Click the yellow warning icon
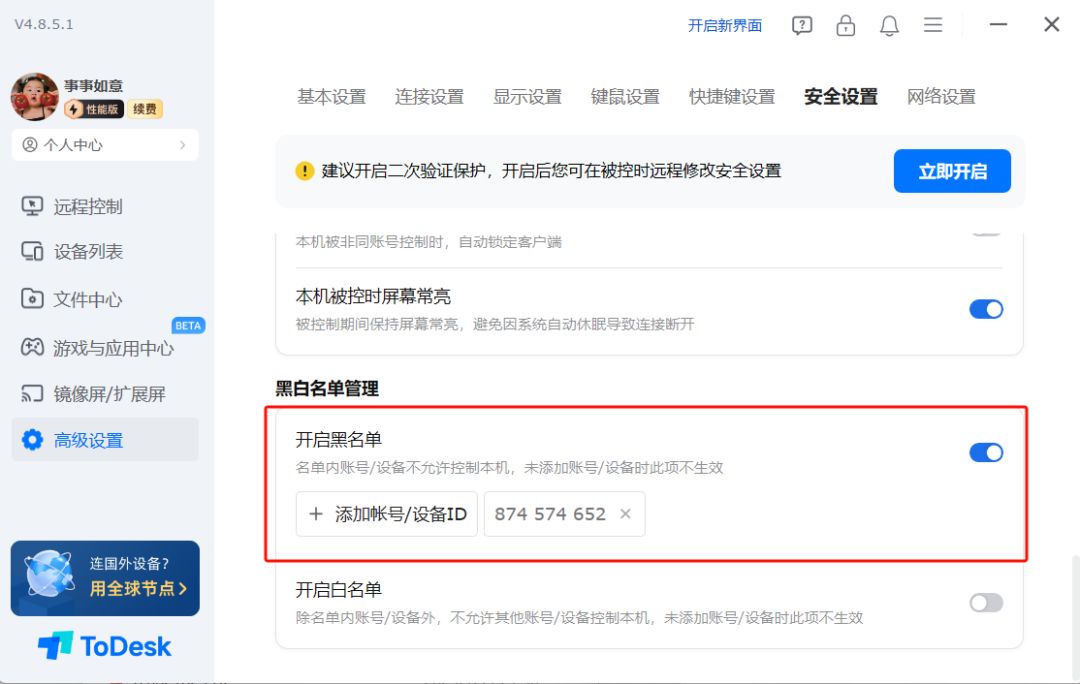Screen dimensions: 1080x684 tap(304, 171)
